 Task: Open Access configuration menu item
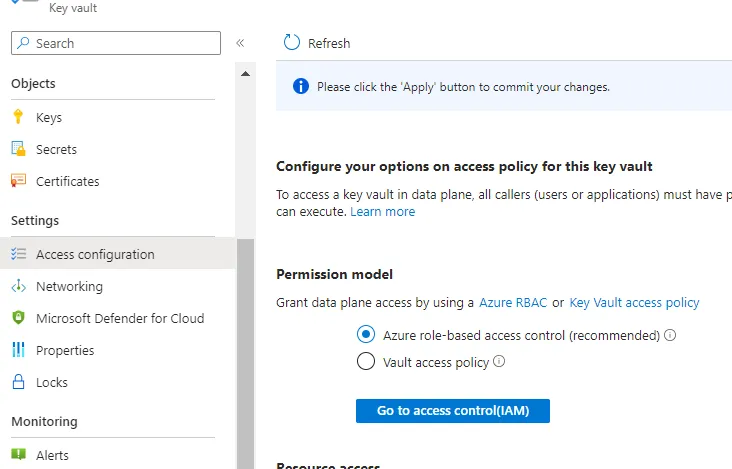pyautogui.click(x=95, y=254)
